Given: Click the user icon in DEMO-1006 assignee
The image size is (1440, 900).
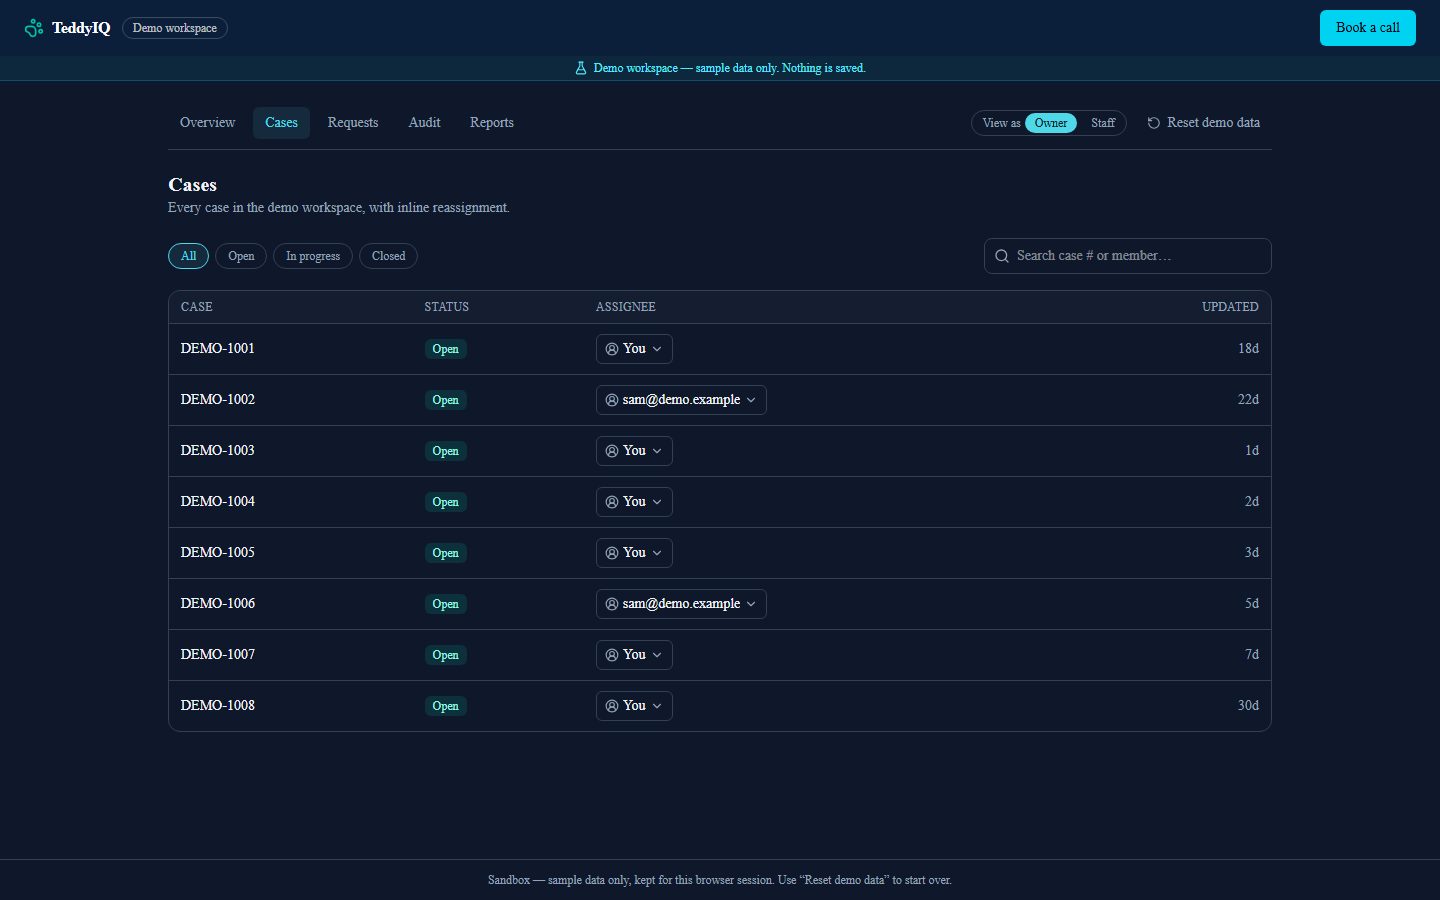Looking at the screenshot, I should 612,604.
